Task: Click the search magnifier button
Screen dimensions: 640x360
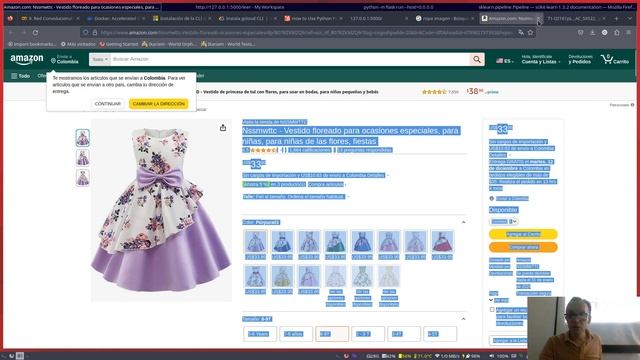Action: click(477, 60)
